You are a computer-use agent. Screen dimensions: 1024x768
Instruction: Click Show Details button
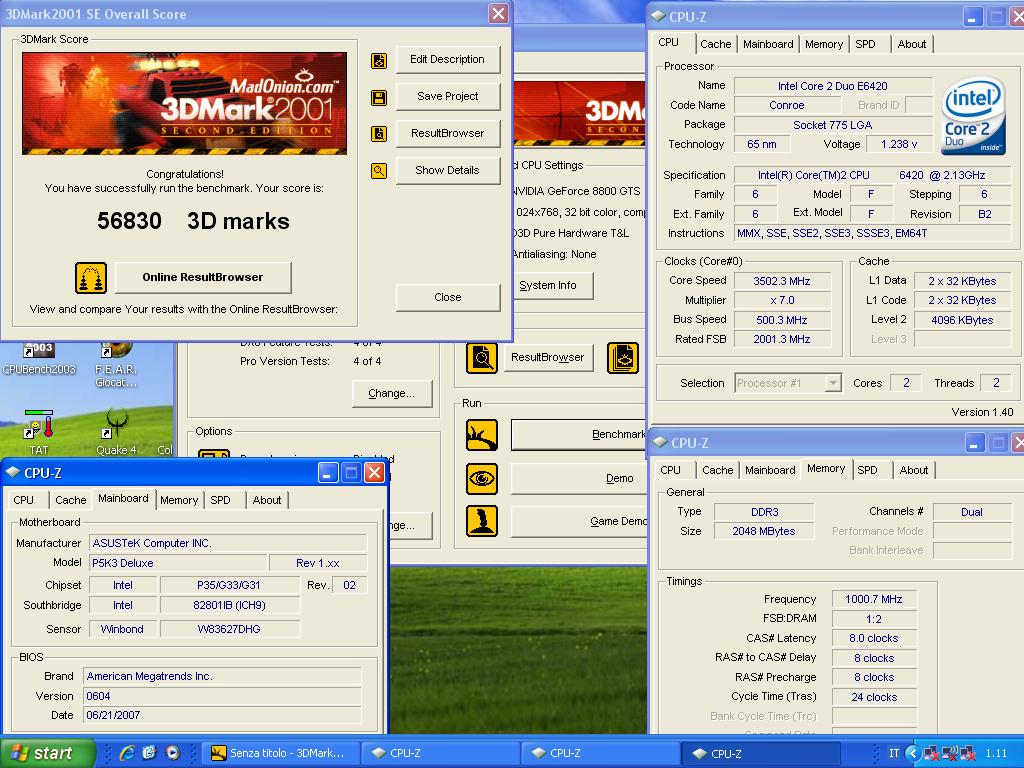[x=447, y=170]
